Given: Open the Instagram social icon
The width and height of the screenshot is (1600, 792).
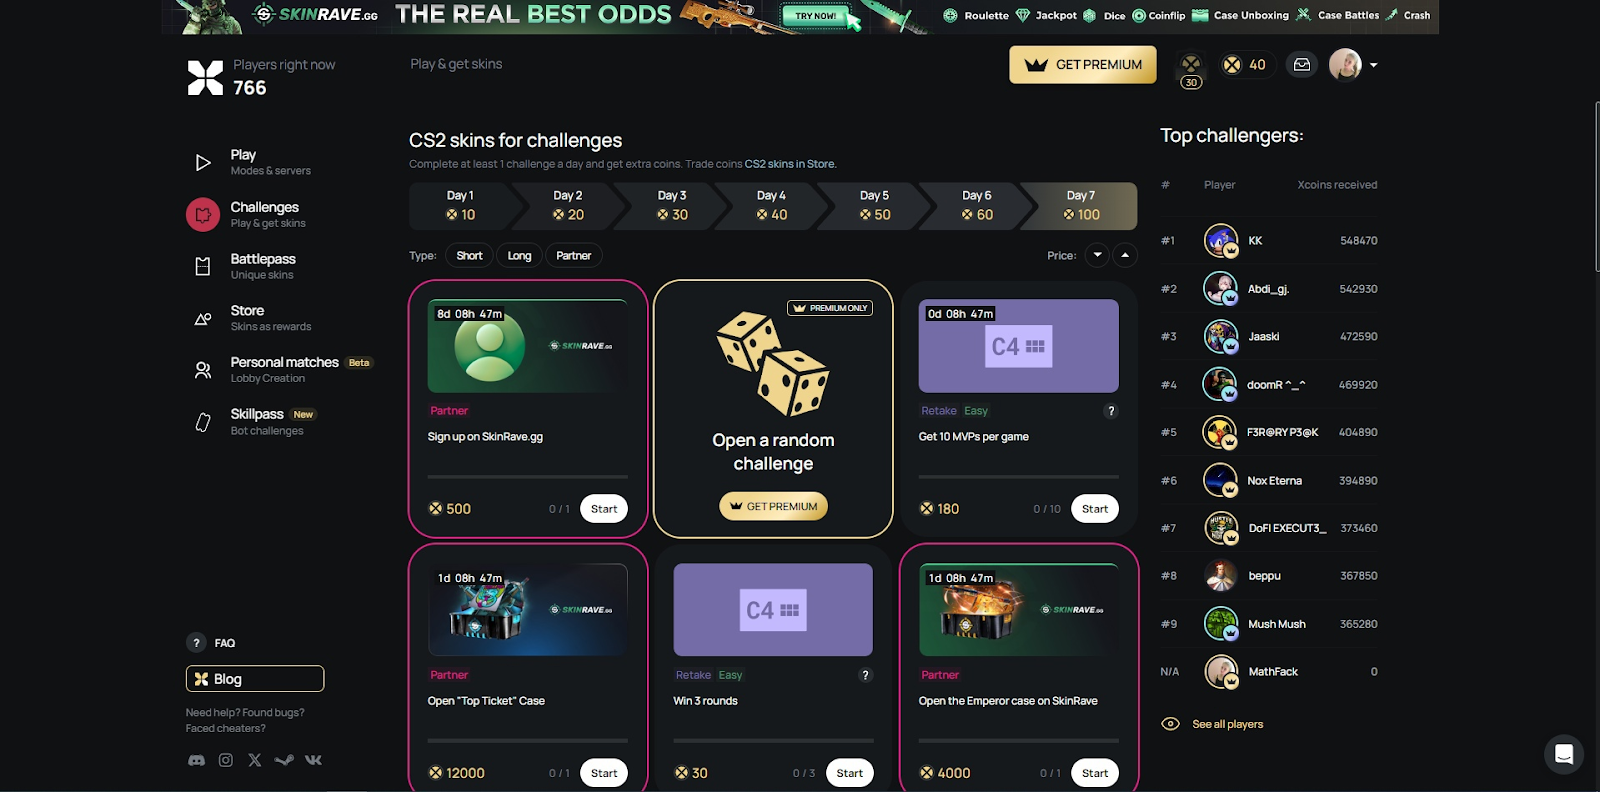Looking at the screenshot, I should click(226, 760).
